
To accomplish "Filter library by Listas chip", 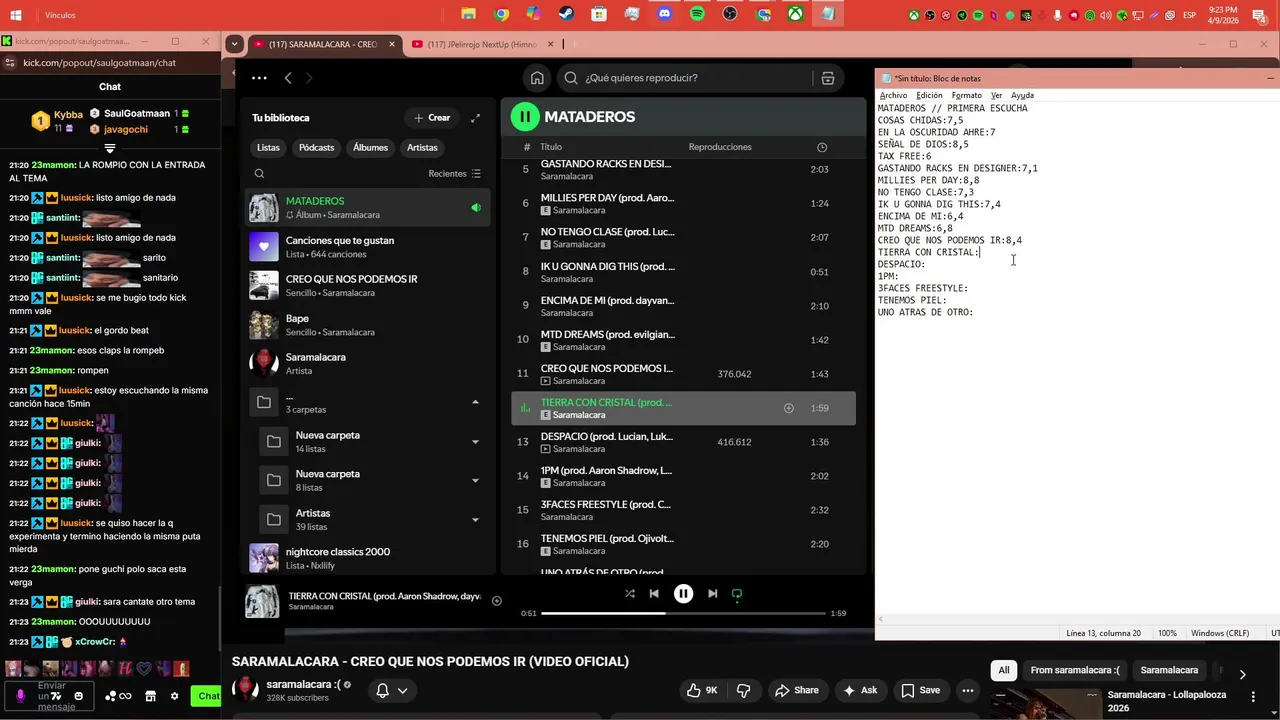I will point(268,147).
